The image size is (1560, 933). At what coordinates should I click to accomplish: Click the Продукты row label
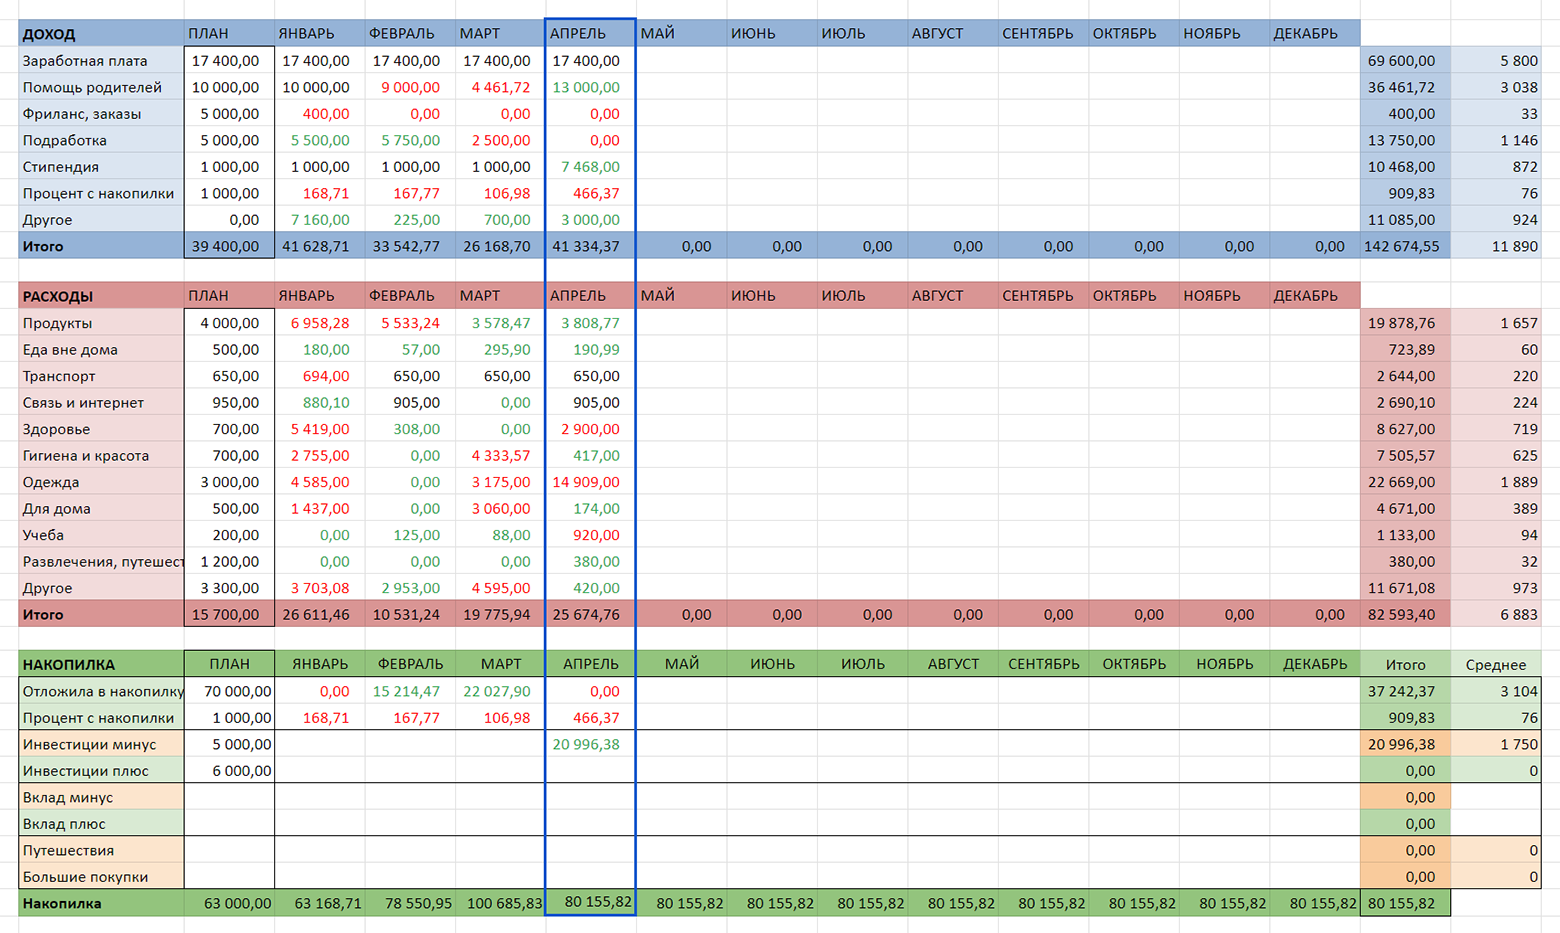(101, 323)
